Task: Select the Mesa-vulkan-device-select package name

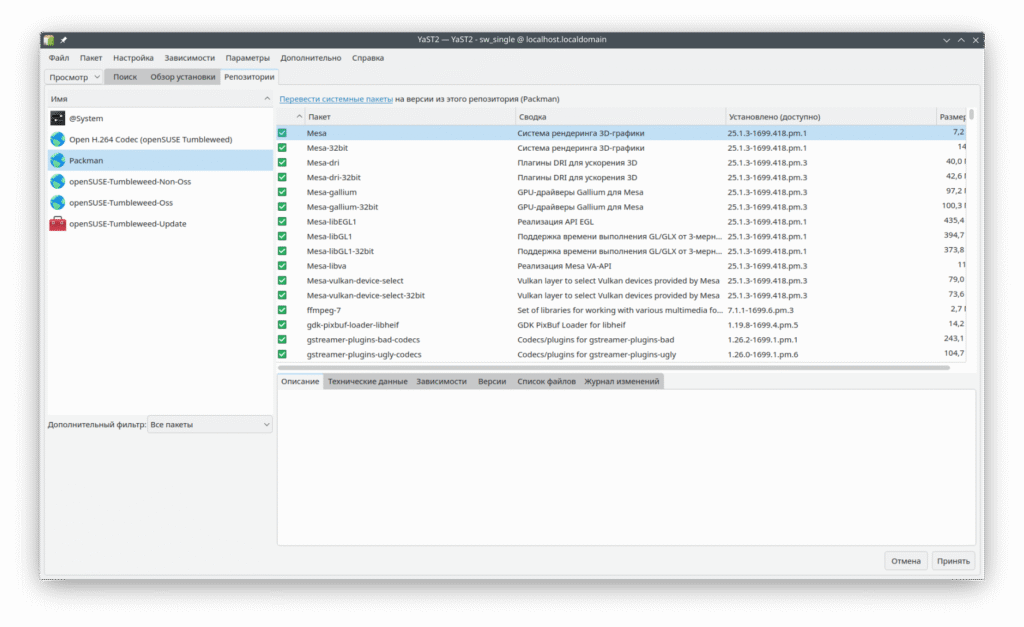Action: [355, 281]
